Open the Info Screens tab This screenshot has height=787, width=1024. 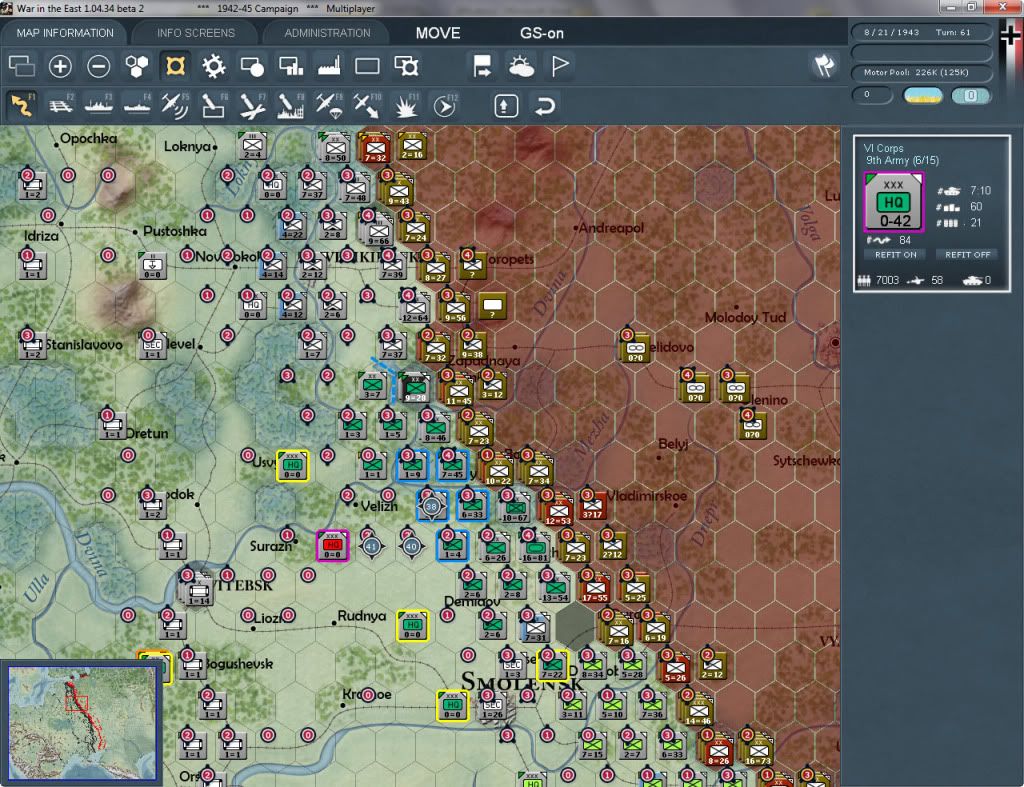coord(195,33)
